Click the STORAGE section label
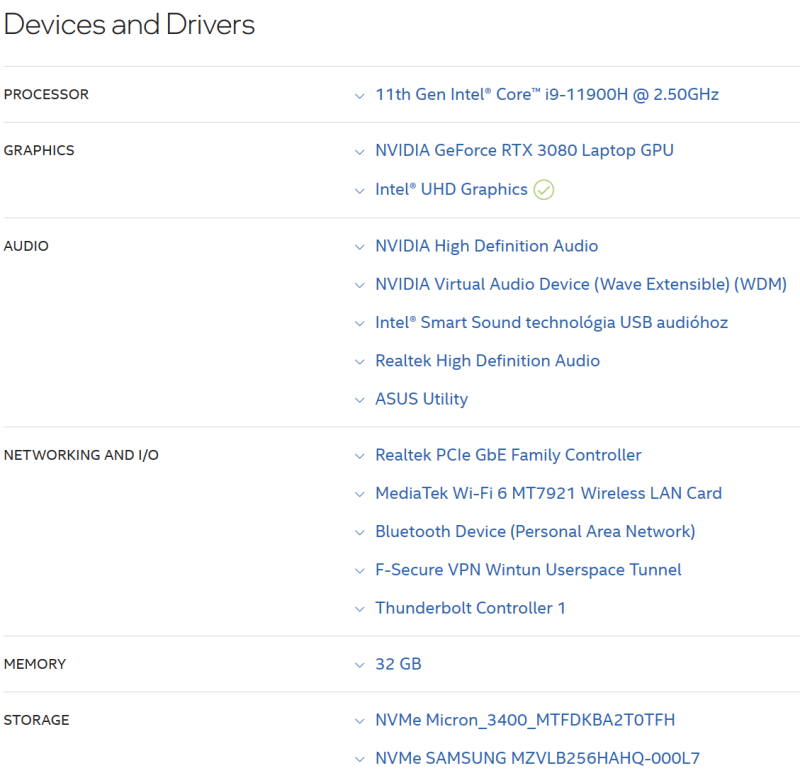800x778 pixels. click(x=37, y=720)
